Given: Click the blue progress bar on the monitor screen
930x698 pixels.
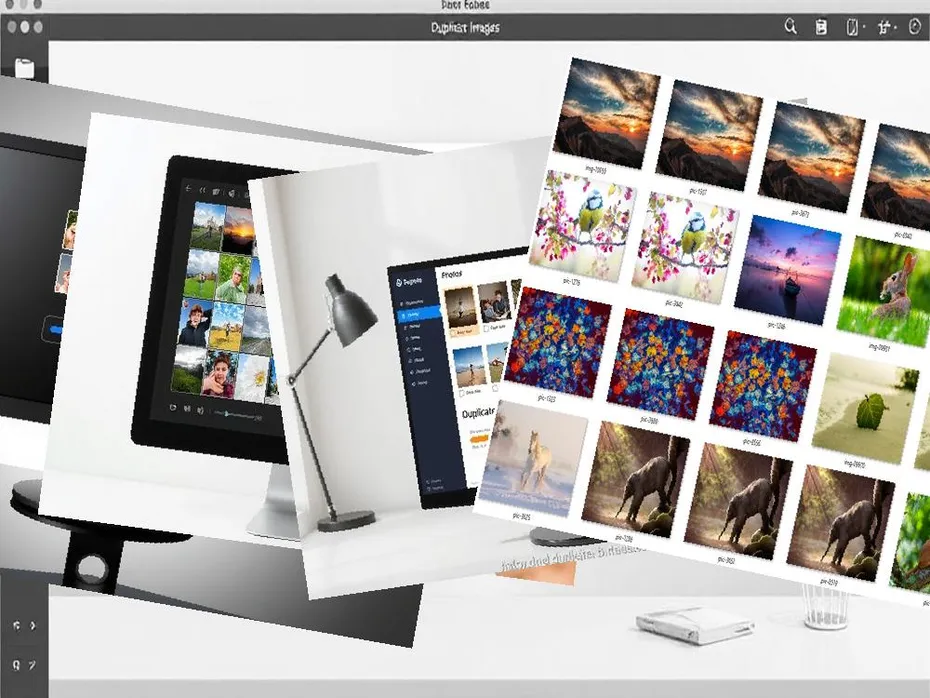Looking at the screenshot, I should click(x=57, y=328).
